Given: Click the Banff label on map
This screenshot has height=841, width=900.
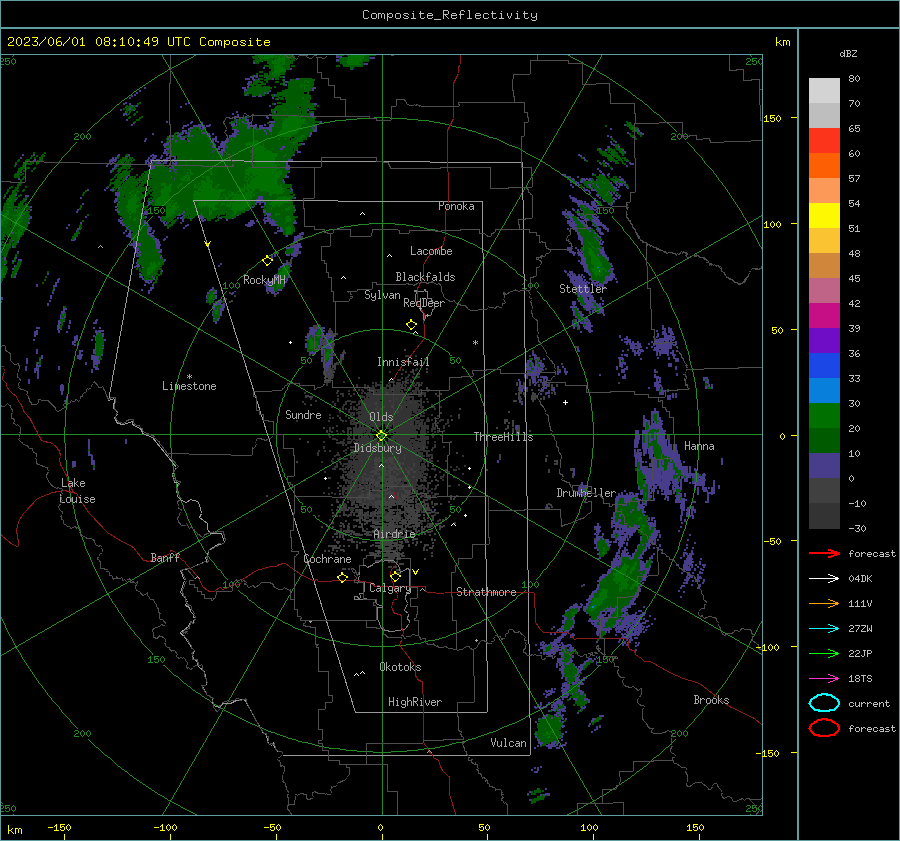Looking at the screenshot, I should pyautogui.click(x=165, y=557).
